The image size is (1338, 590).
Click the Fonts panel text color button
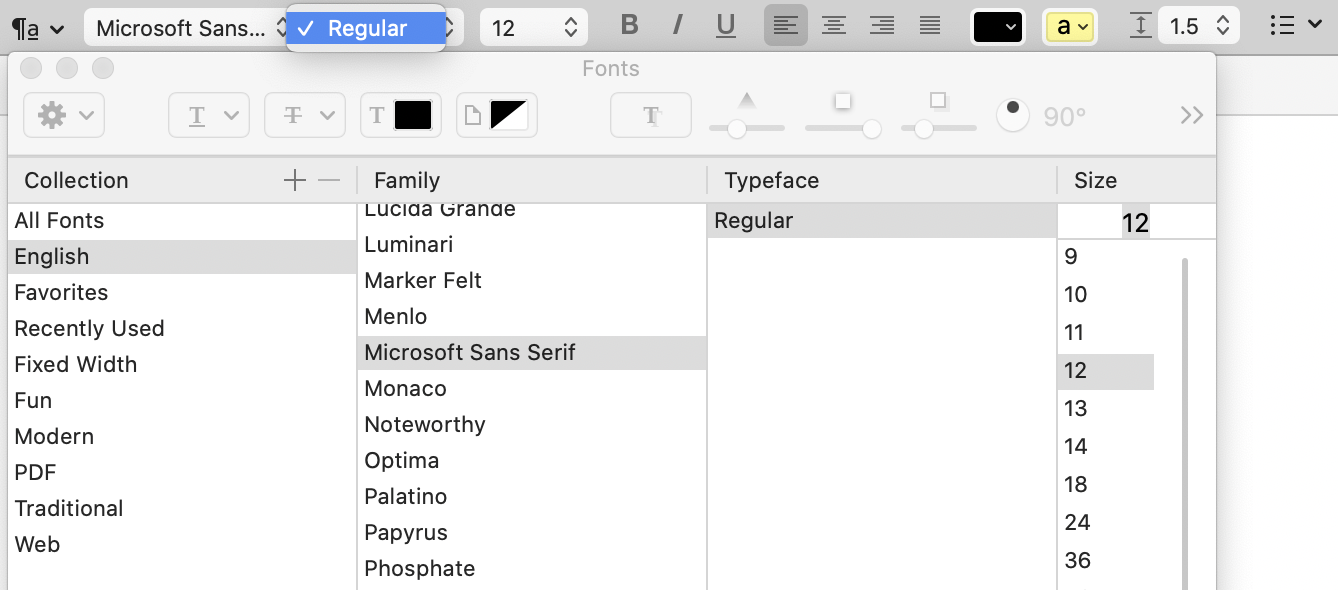(x=401, y=116)
